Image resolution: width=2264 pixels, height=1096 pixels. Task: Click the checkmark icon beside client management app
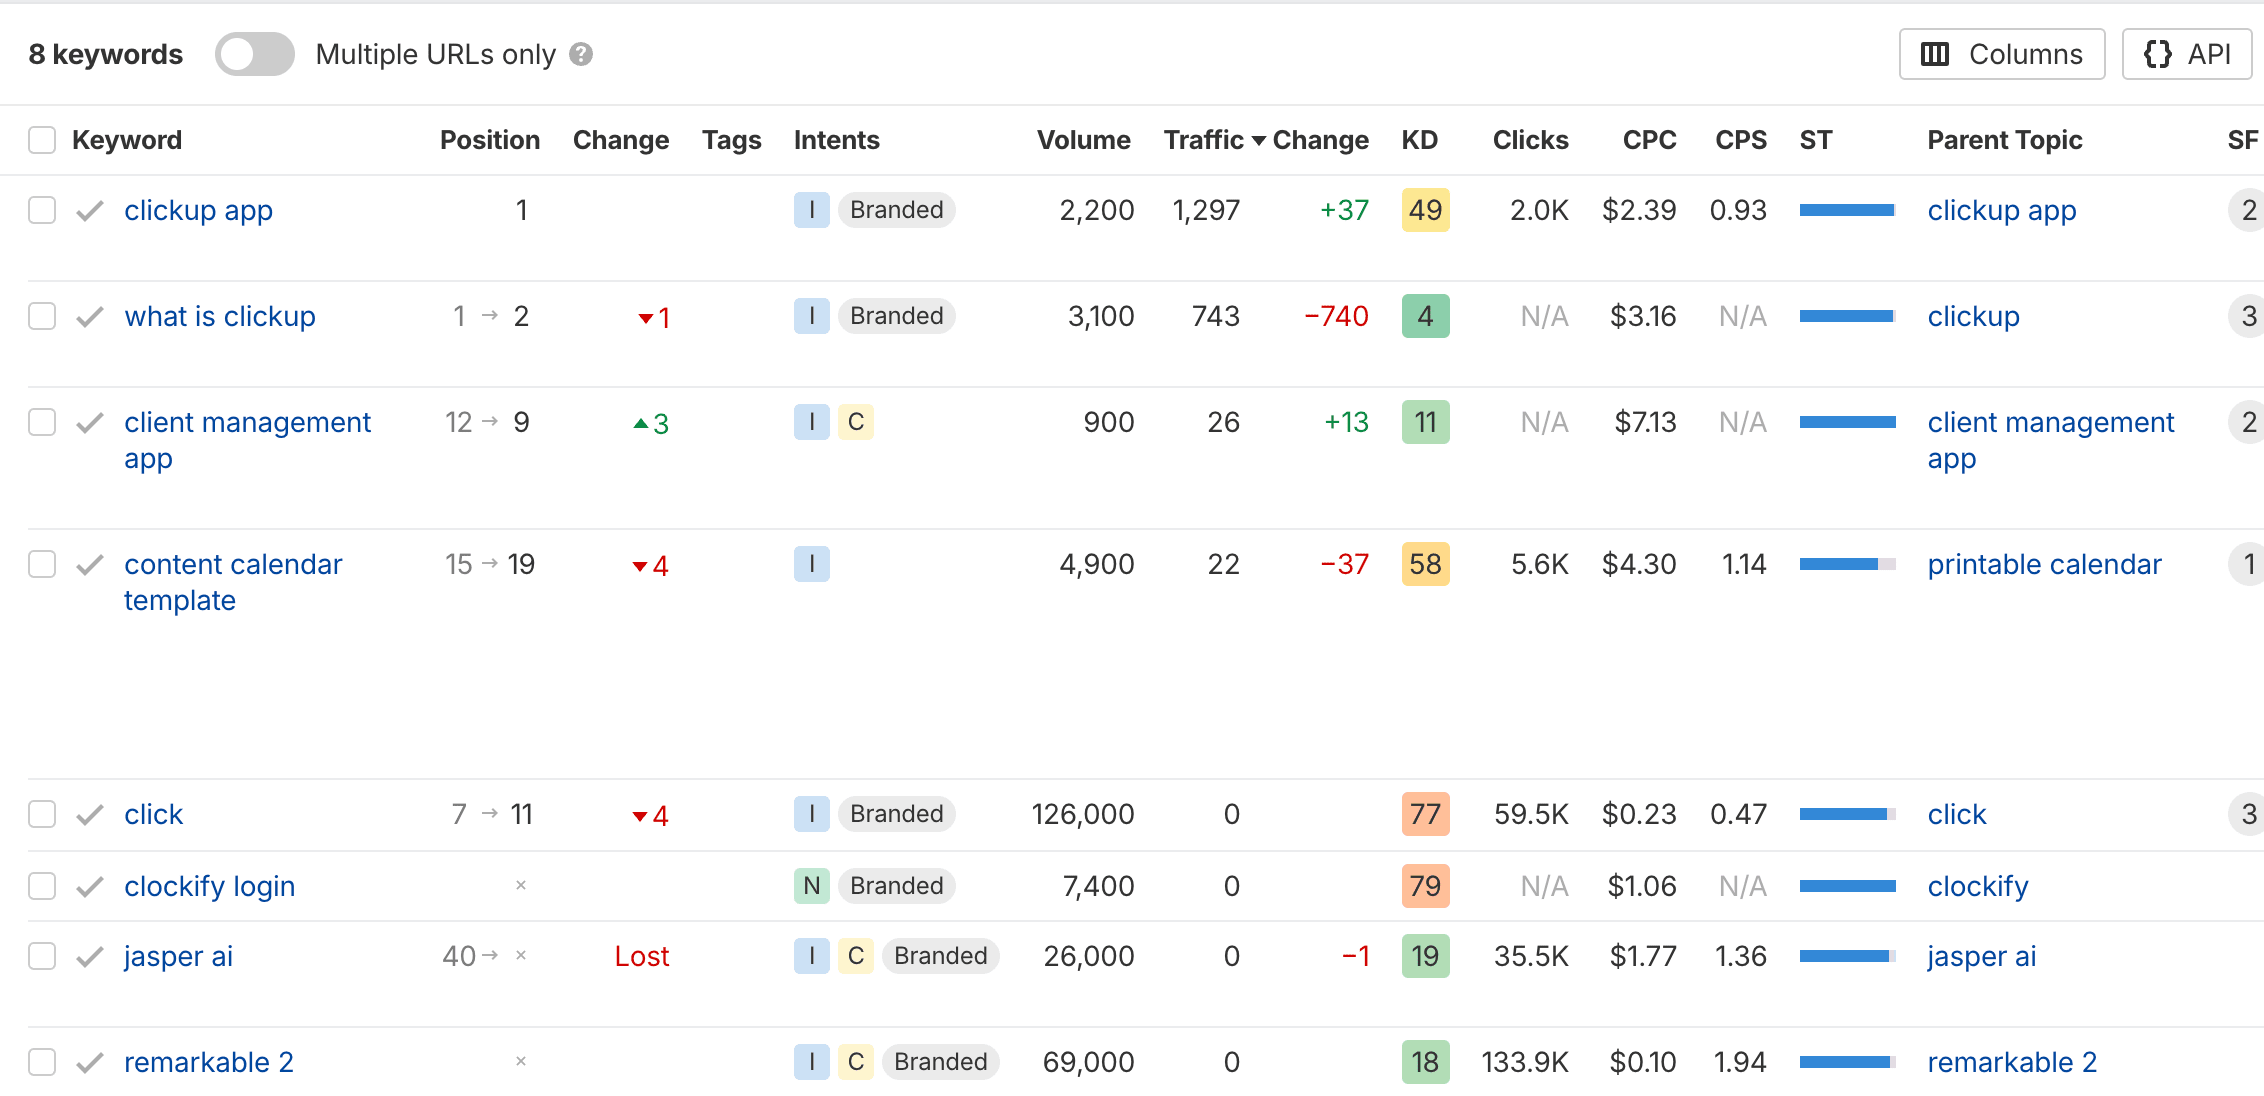coord(90,422)
